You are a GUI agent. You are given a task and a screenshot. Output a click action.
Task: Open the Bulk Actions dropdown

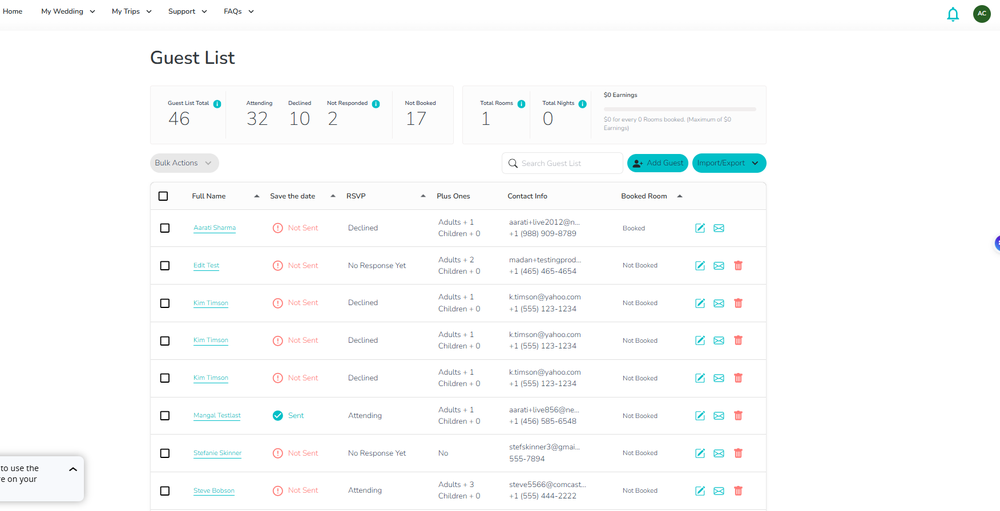click(x=184, y=163)
